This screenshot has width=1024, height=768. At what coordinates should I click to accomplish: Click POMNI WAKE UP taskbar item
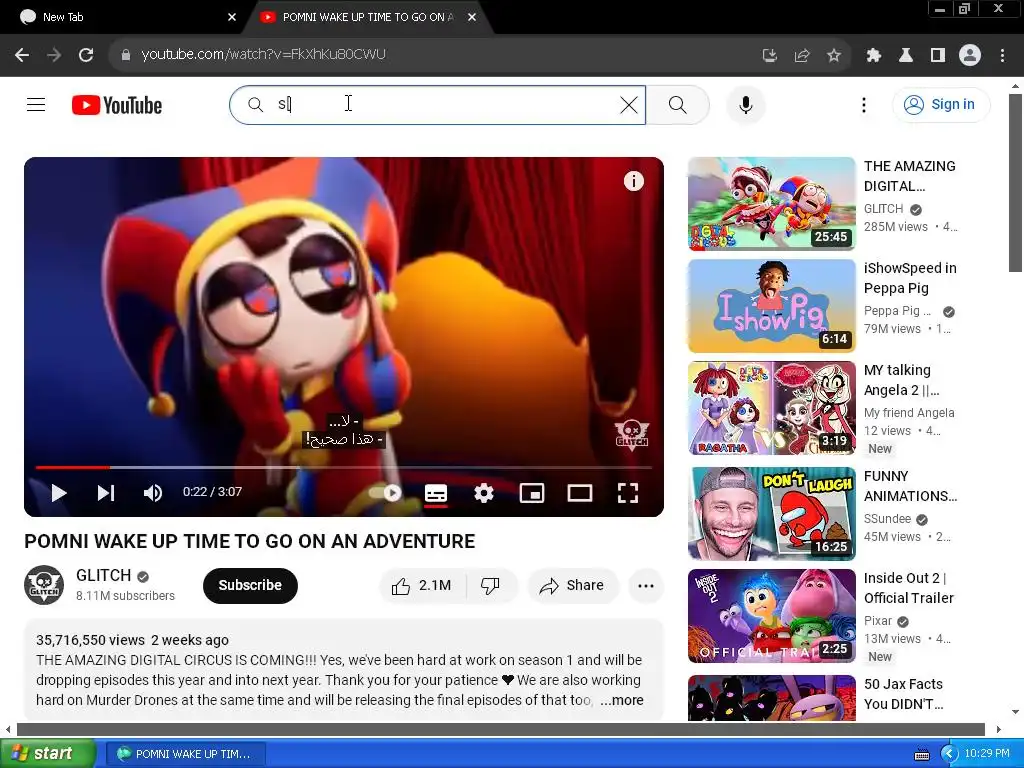[x=185, y=754]
